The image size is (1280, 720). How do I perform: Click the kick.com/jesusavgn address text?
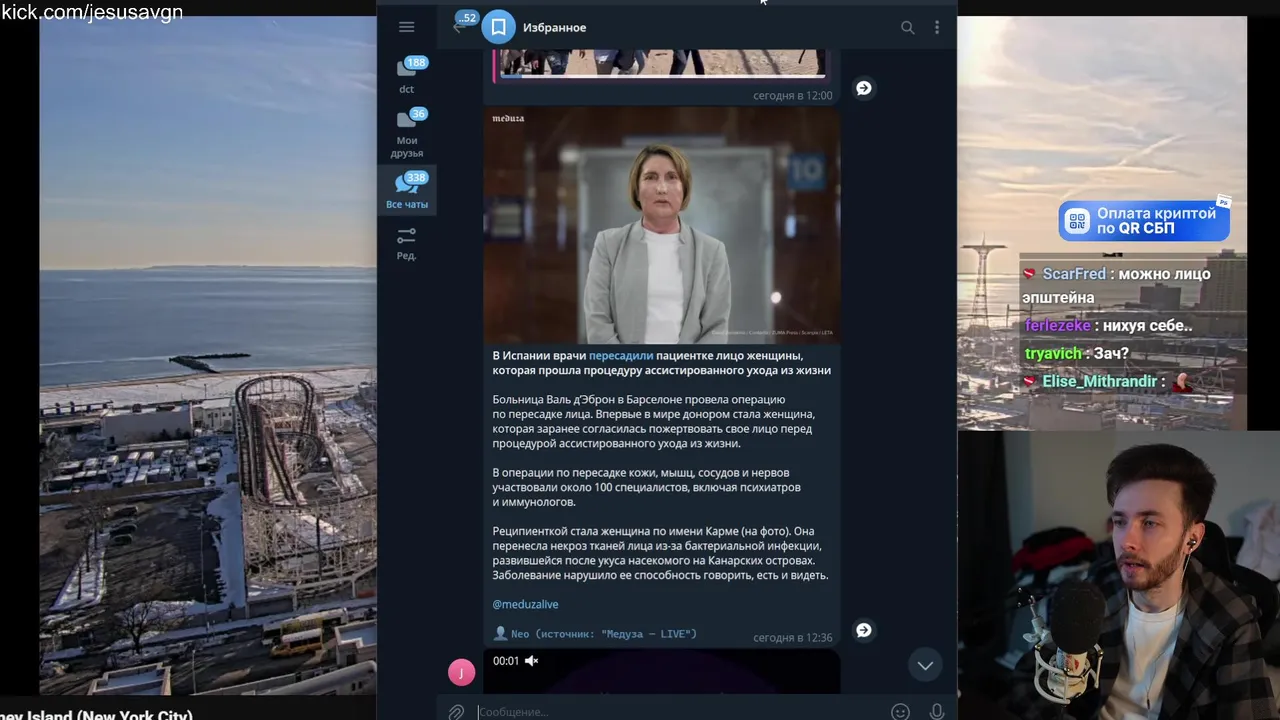(92, 12)
